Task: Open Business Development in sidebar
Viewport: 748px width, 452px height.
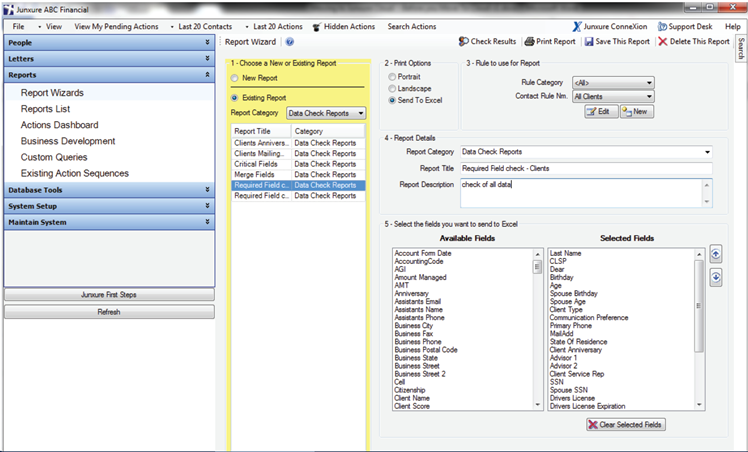Action: pos(68,141)
